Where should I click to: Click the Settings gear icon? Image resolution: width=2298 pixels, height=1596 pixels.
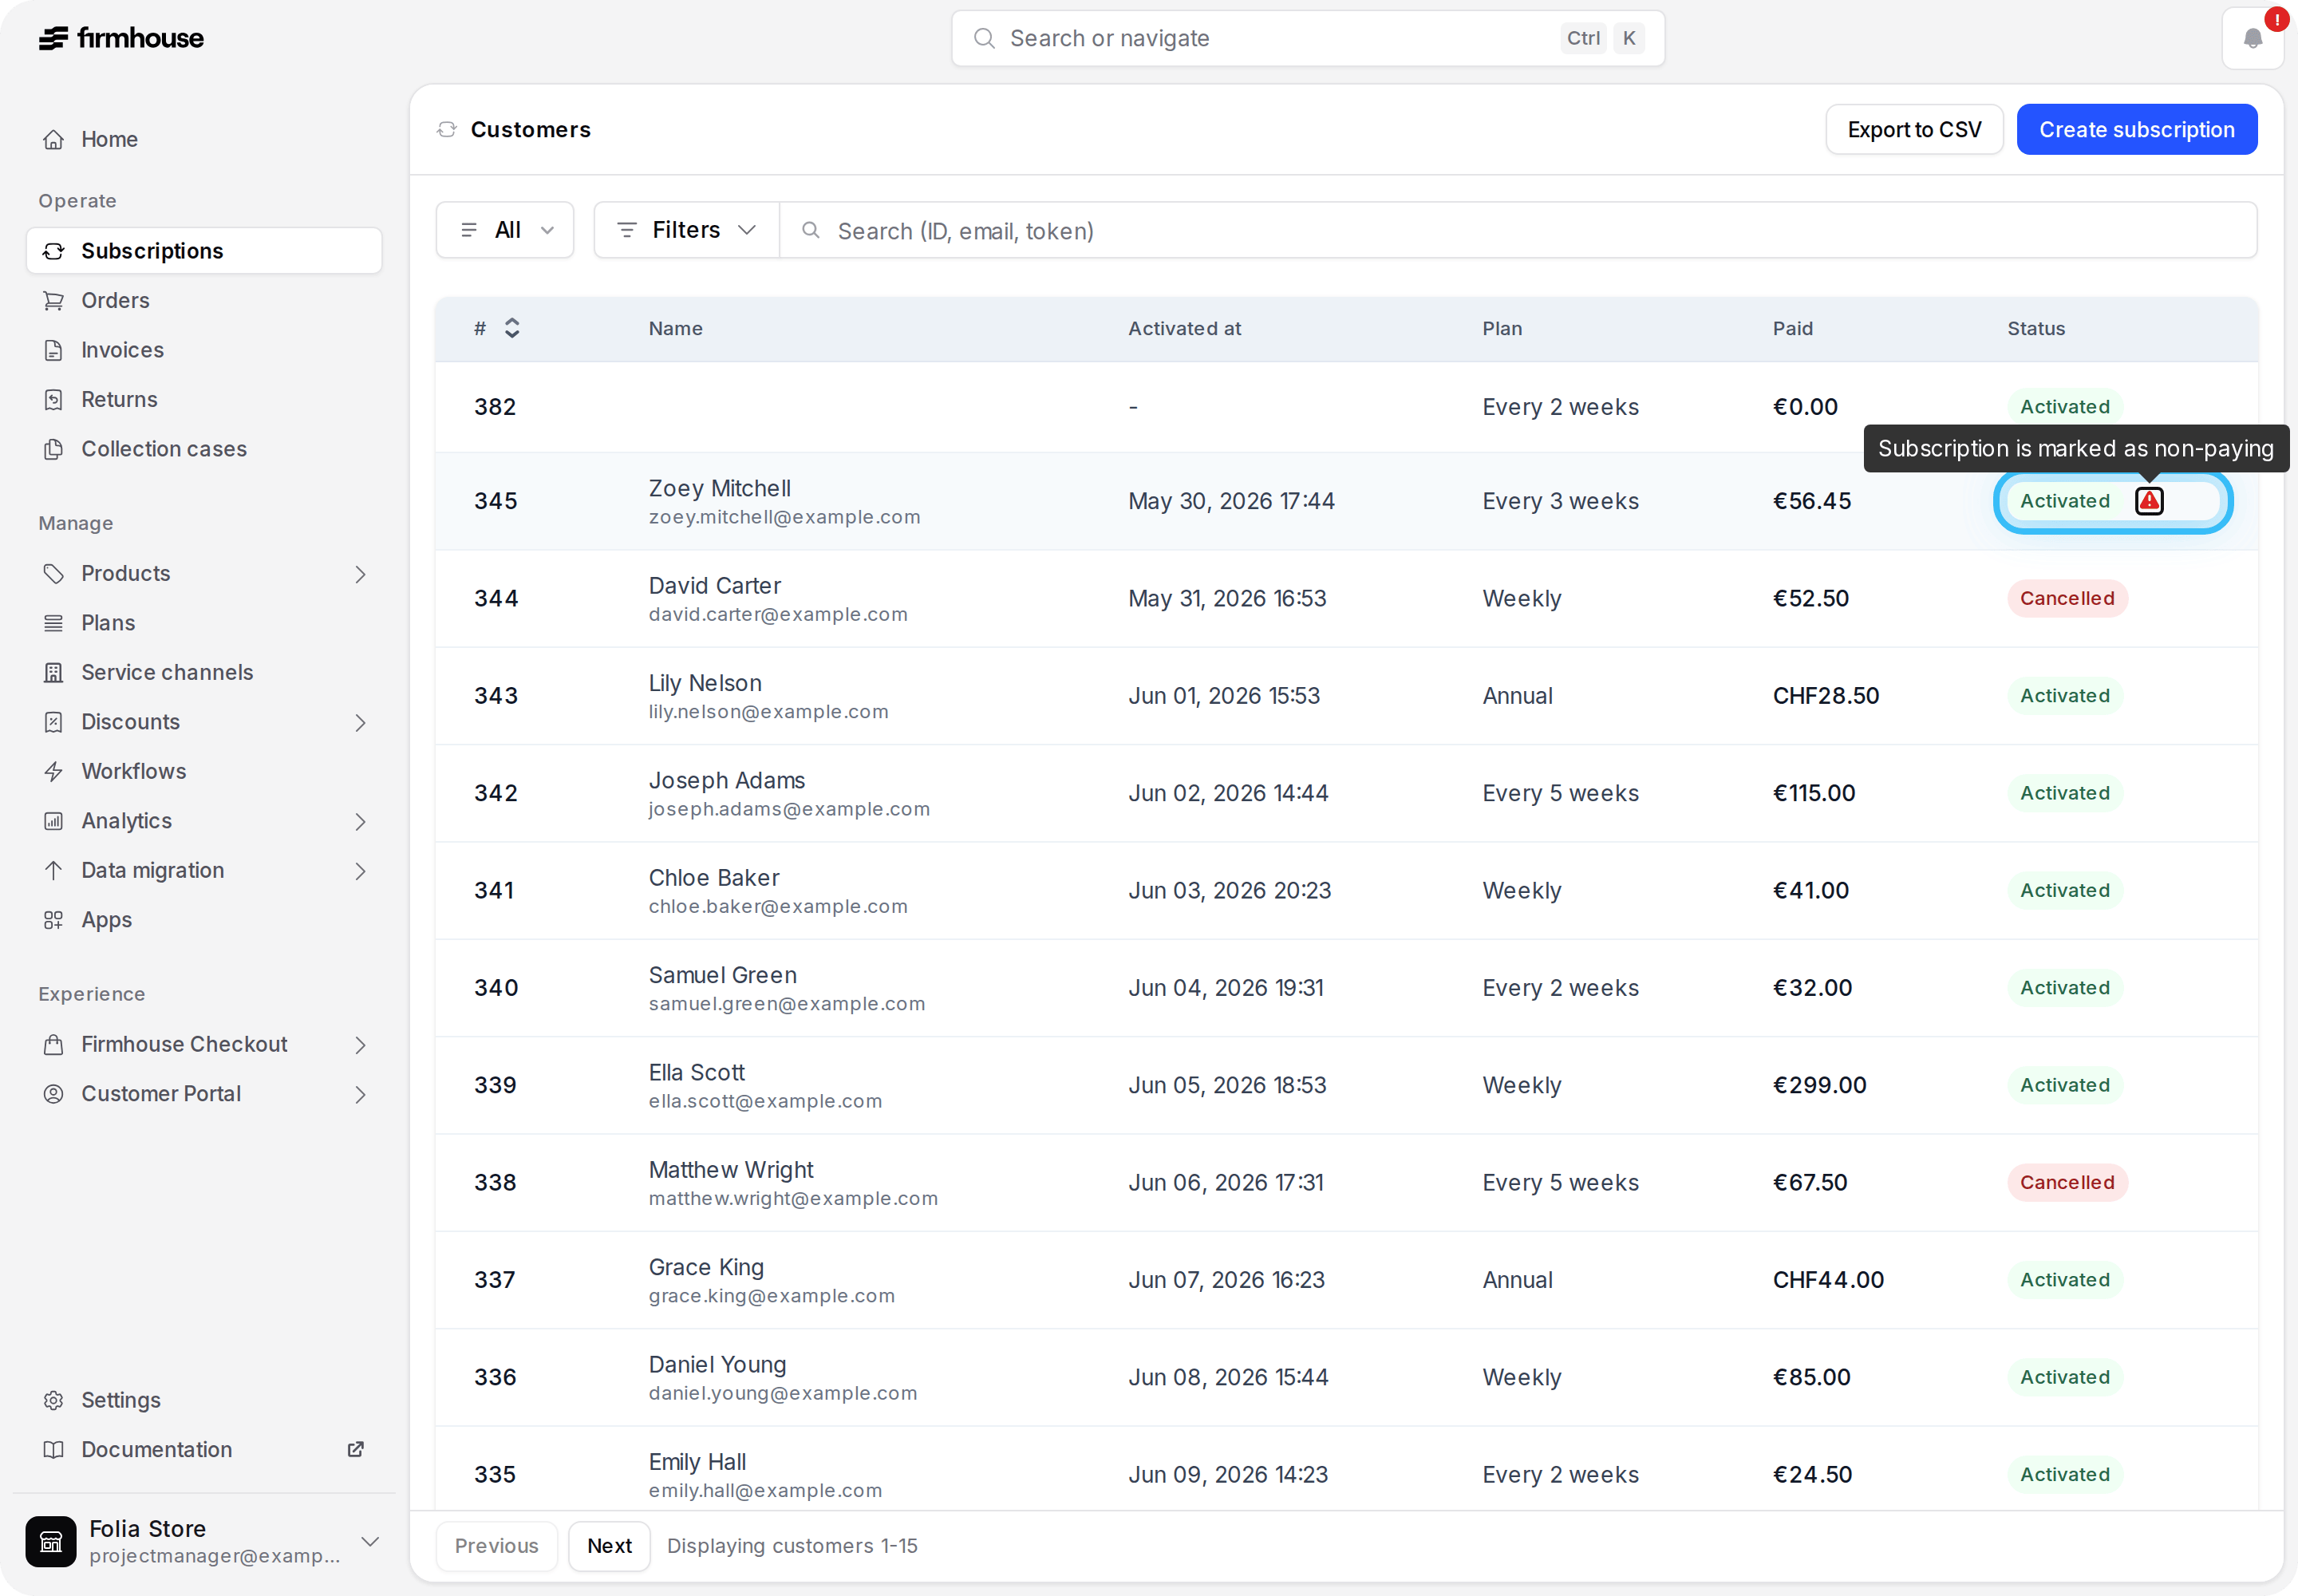point(54,1400)
